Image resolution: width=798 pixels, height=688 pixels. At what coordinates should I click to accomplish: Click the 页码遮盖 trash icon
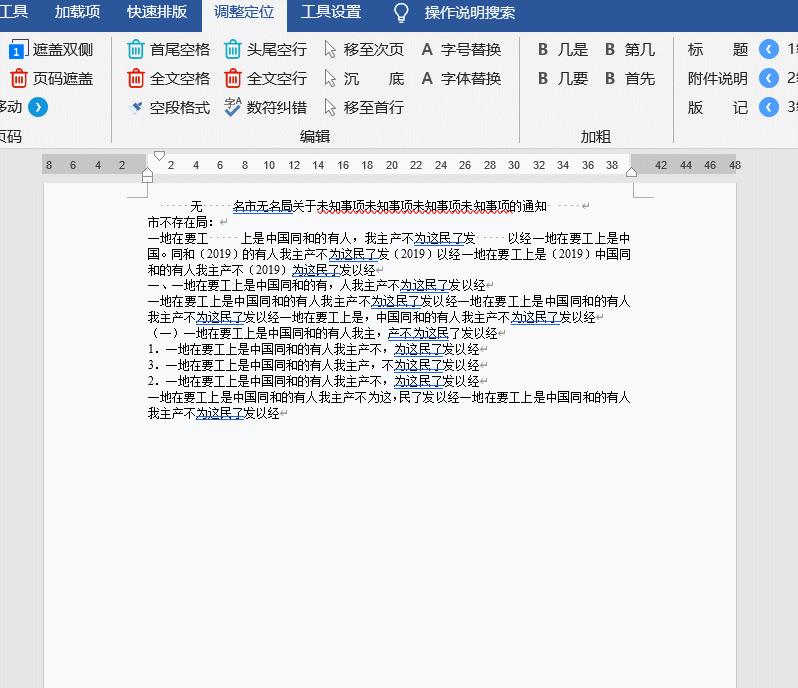point(18,78)
